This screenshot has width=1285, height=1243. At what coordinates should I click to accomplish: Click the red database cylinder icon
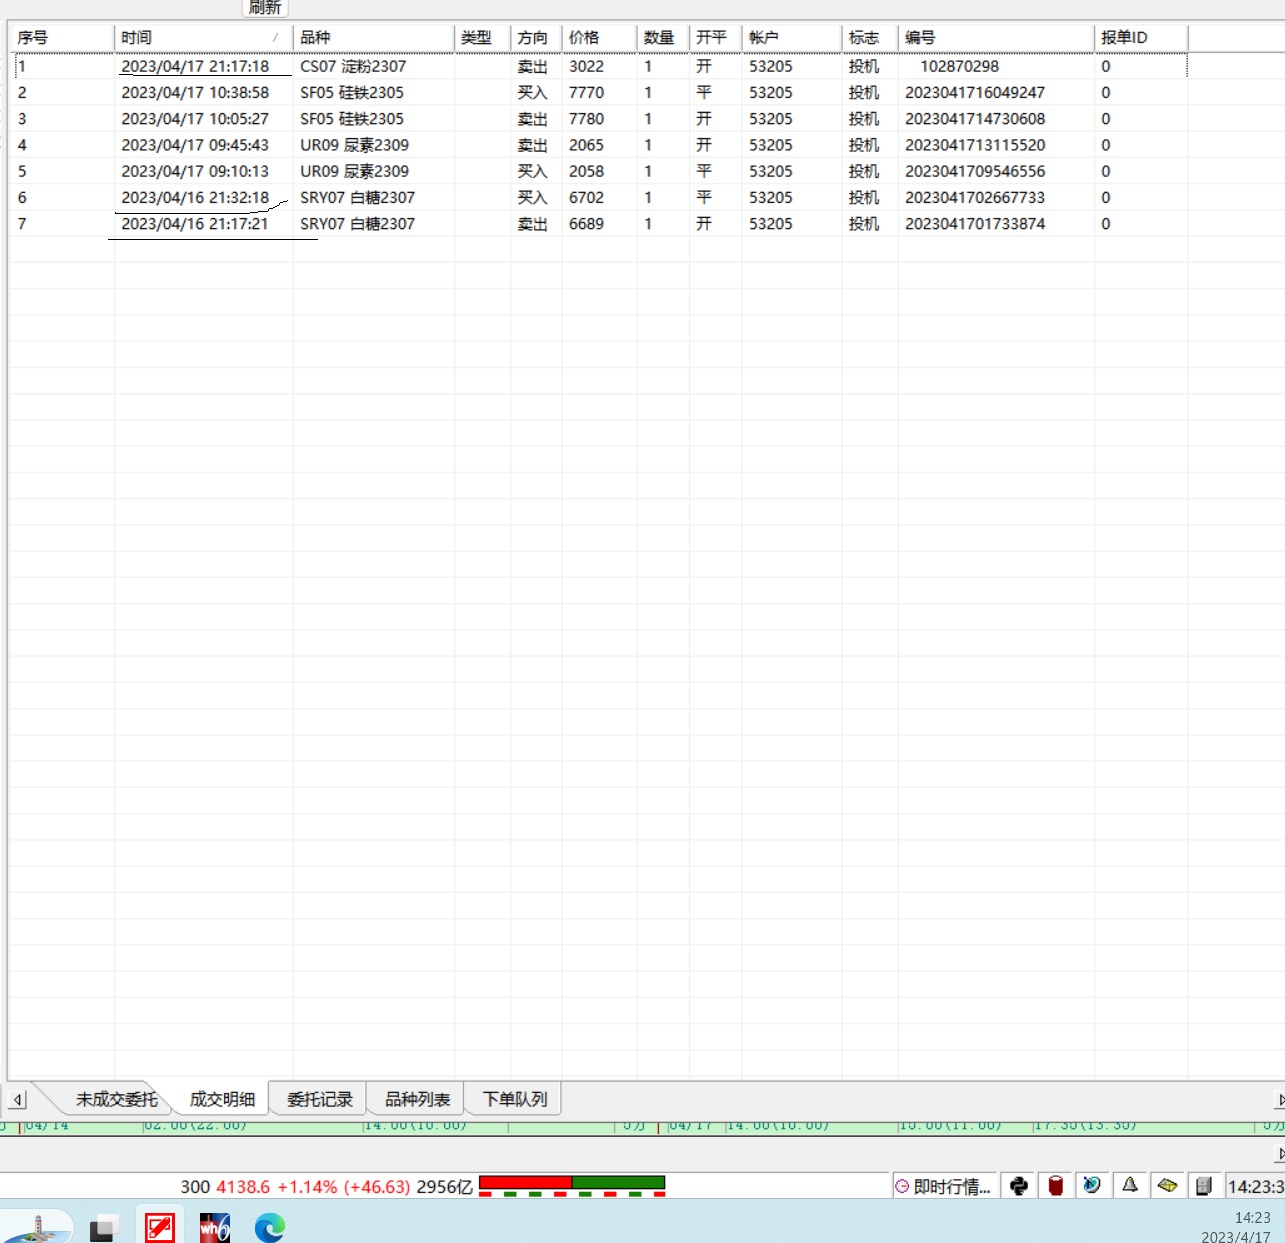tap(1055, 1186)
